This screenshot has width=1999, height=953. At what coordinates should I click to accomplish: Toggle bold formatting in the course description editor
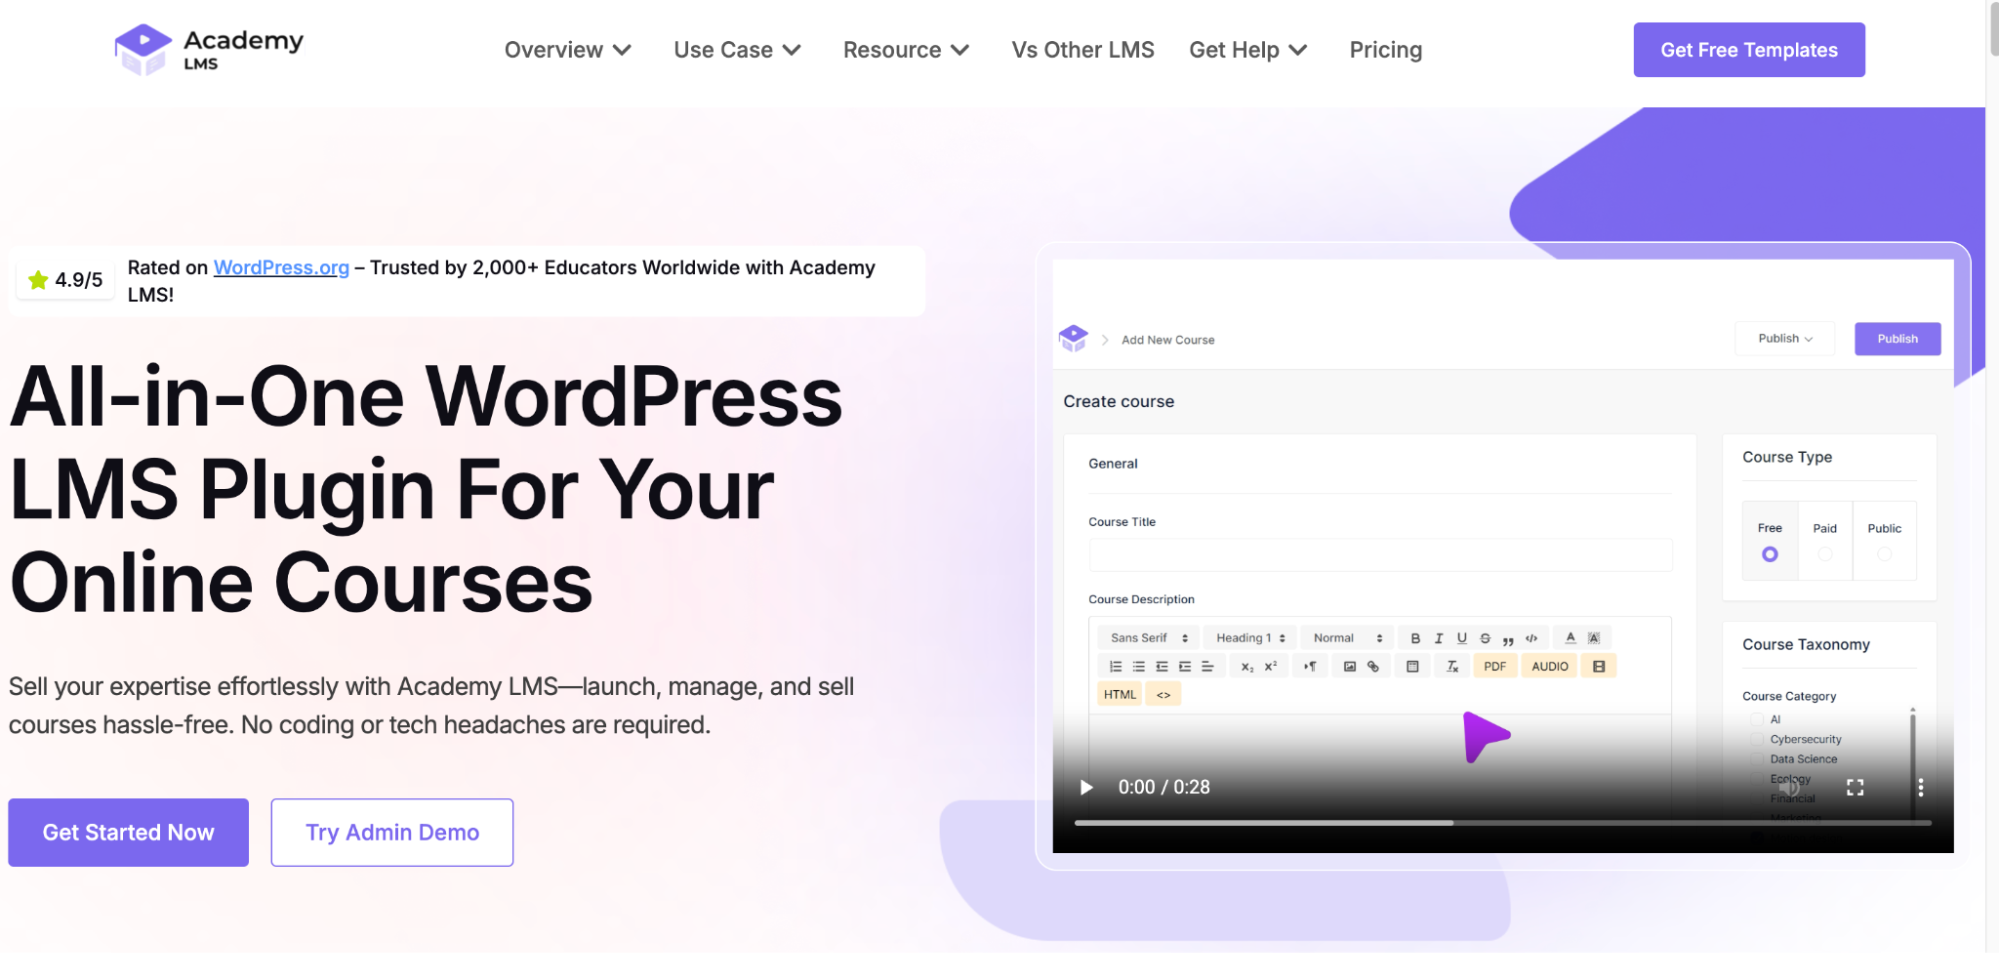pyautogui.click(x=1415, y=638)
